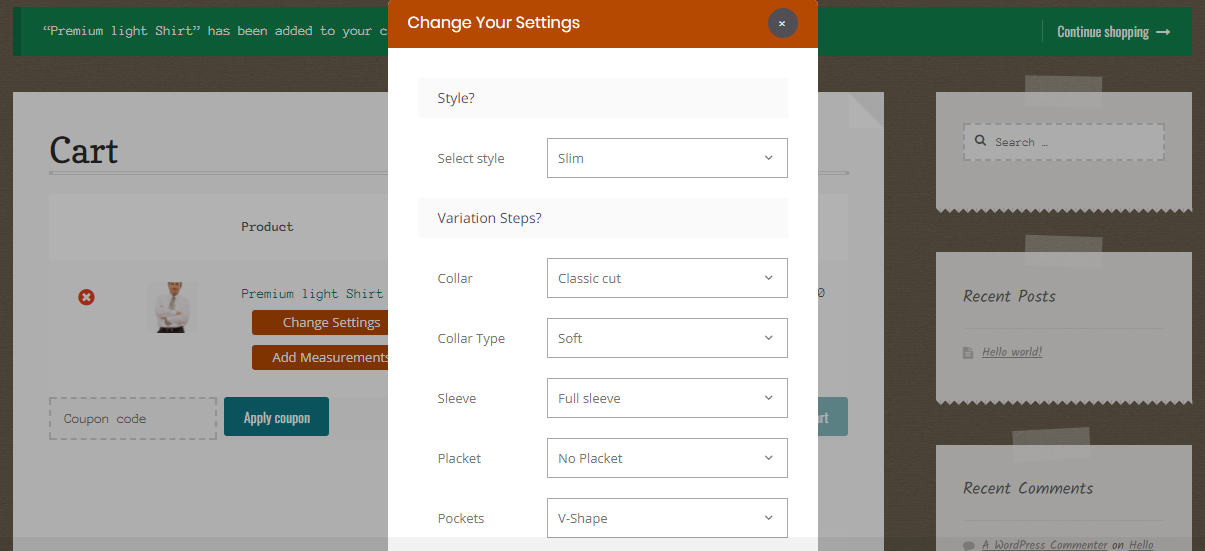The height and width of the screenshot is (551, 1205).
Task: Open the Placket dropdown
Action: 667,458
